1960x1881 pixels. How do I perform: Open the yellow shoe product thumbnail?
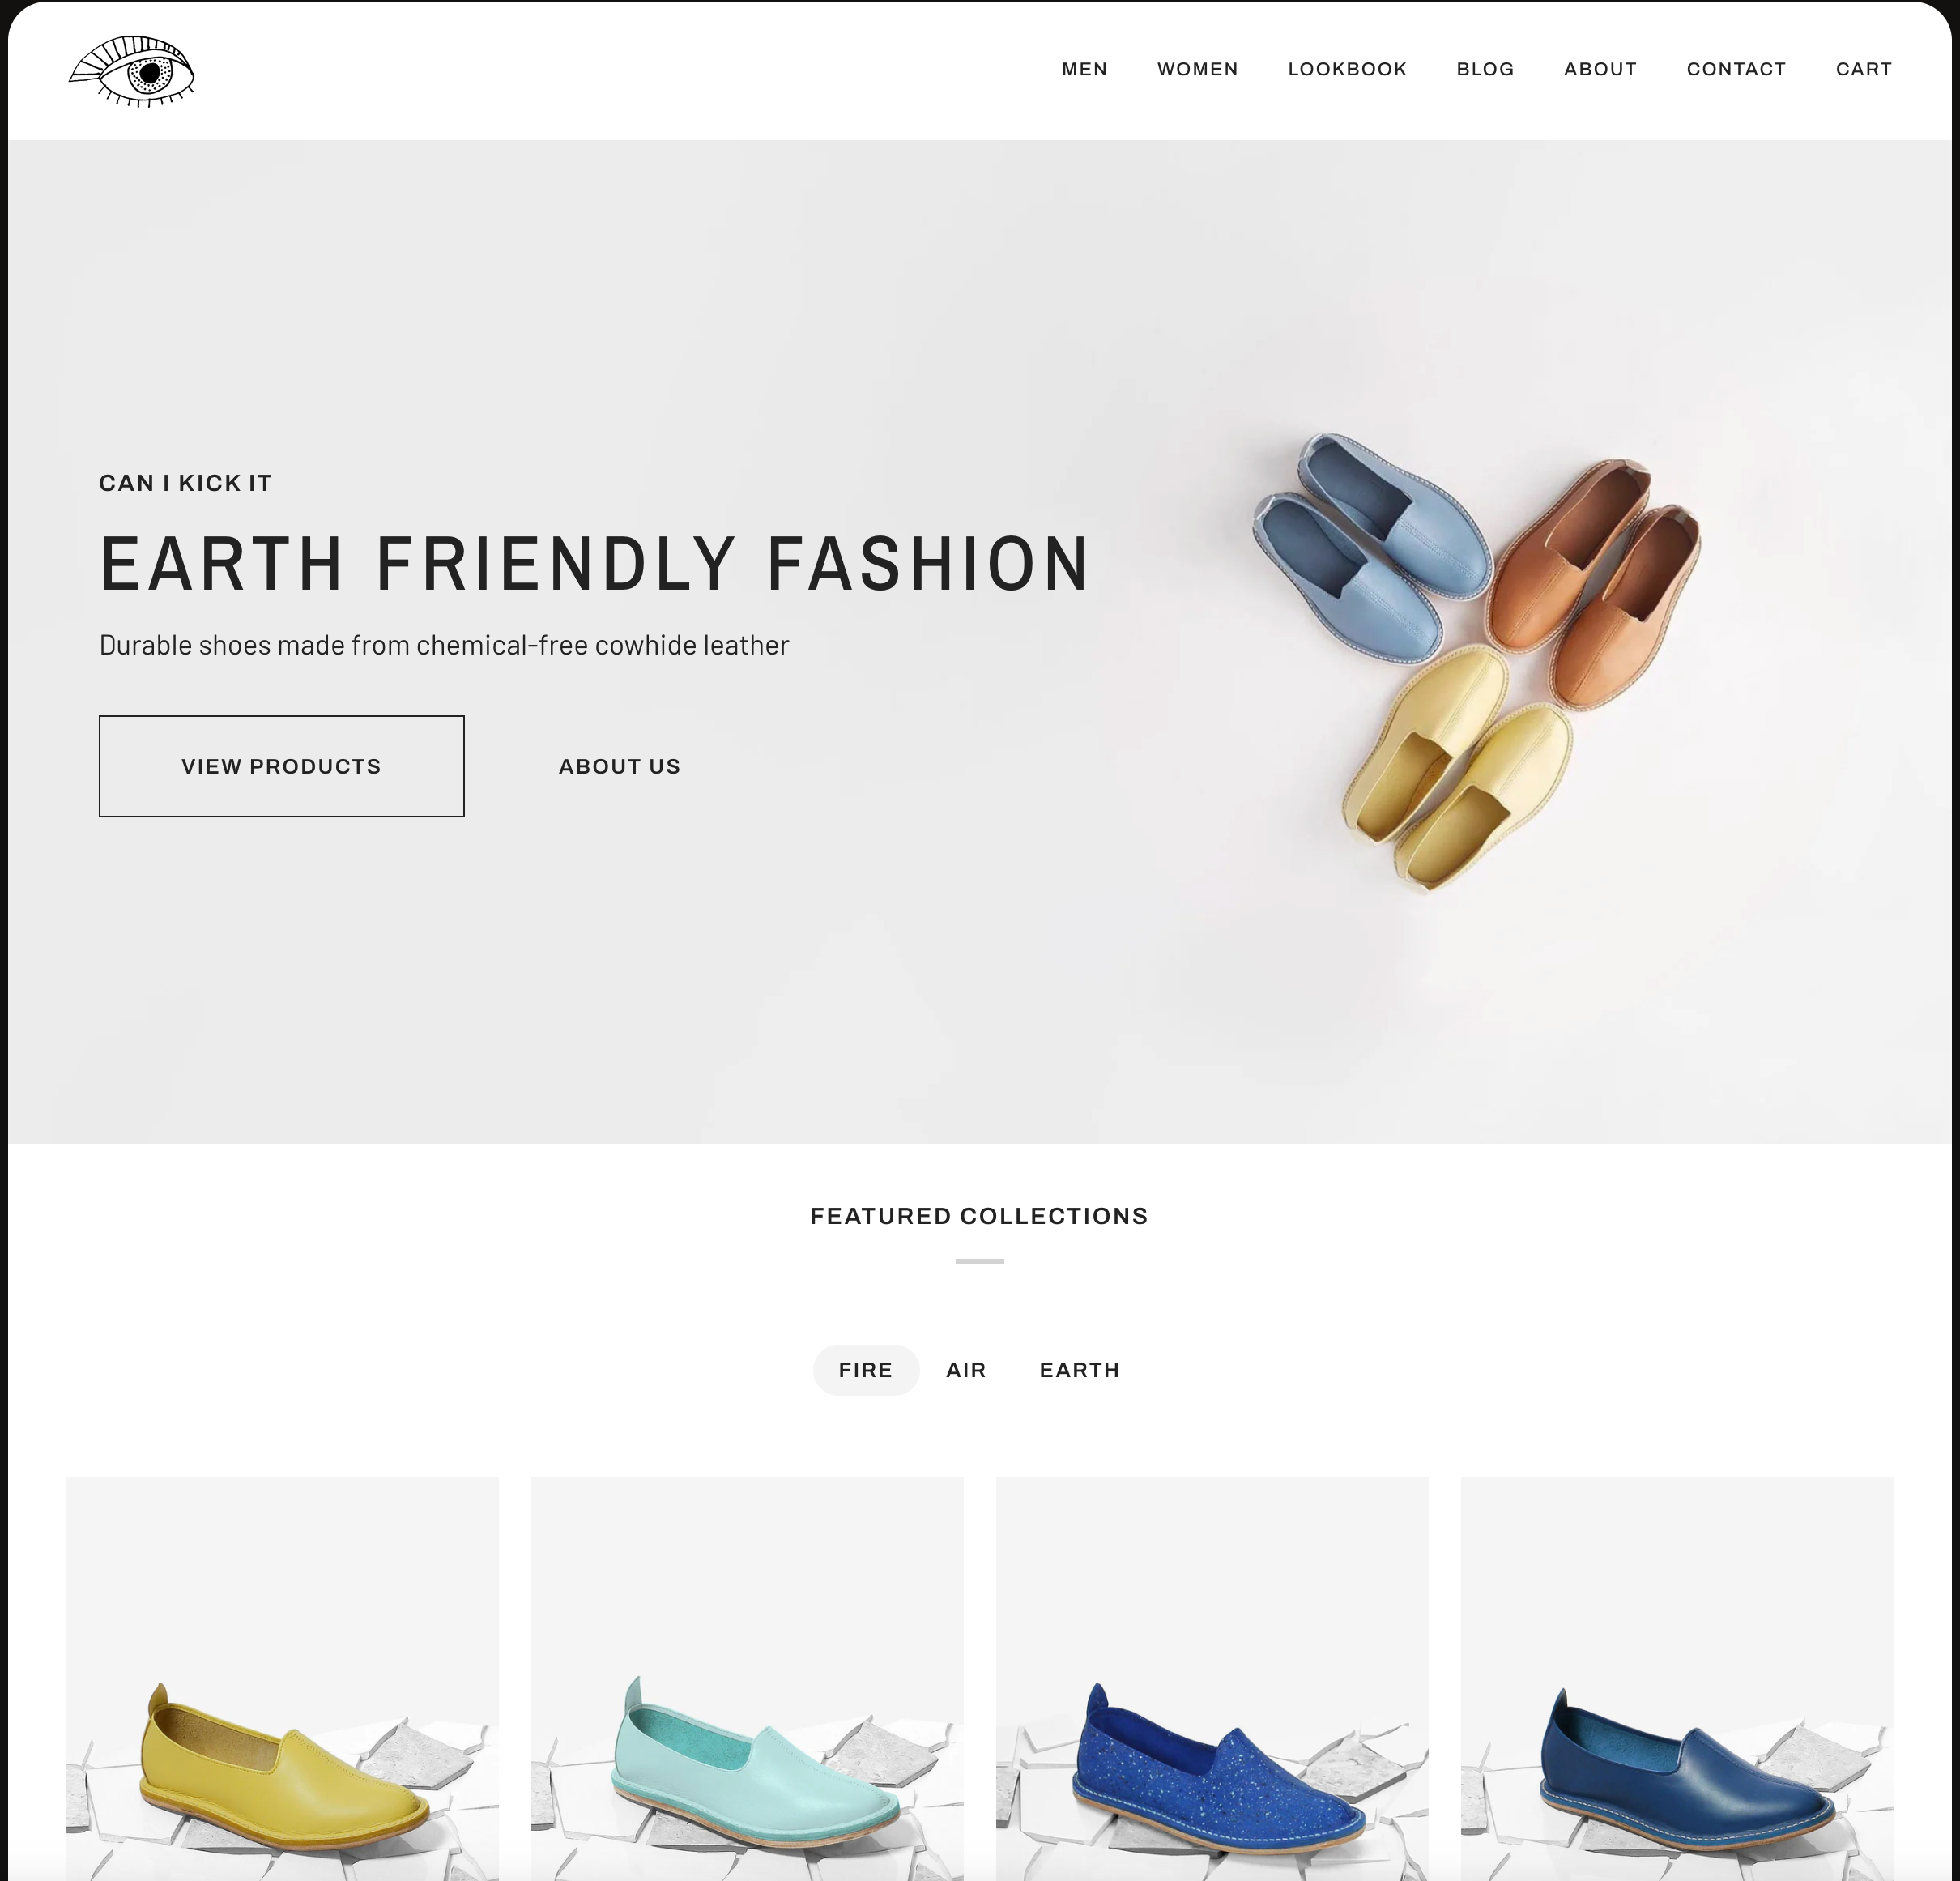(282, 1678)
